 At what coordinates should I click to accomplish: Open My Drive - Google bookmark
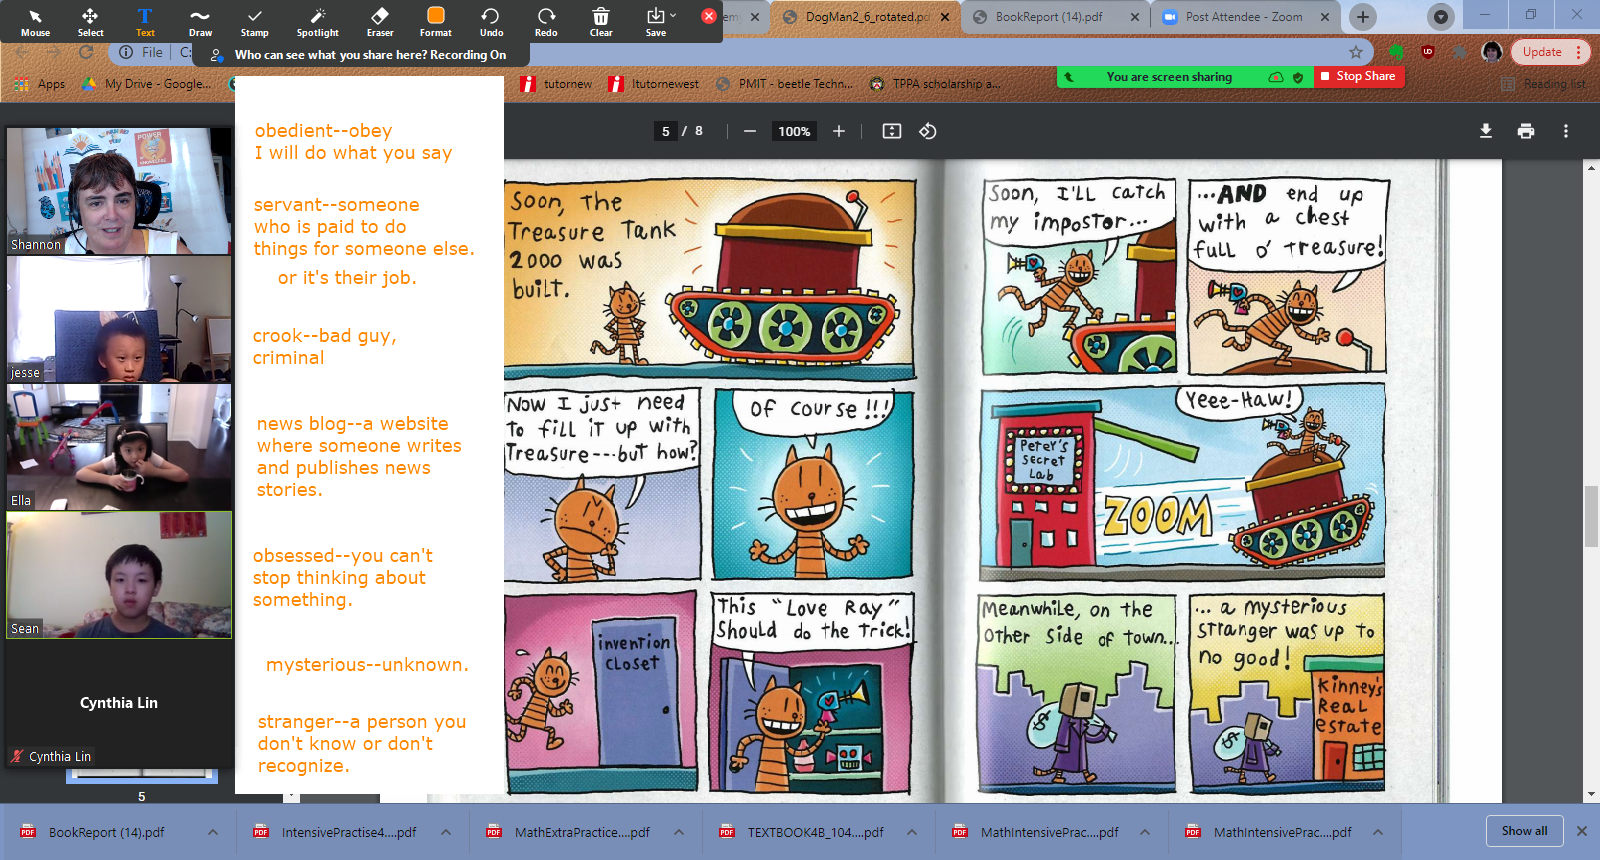tap(146, 84)
